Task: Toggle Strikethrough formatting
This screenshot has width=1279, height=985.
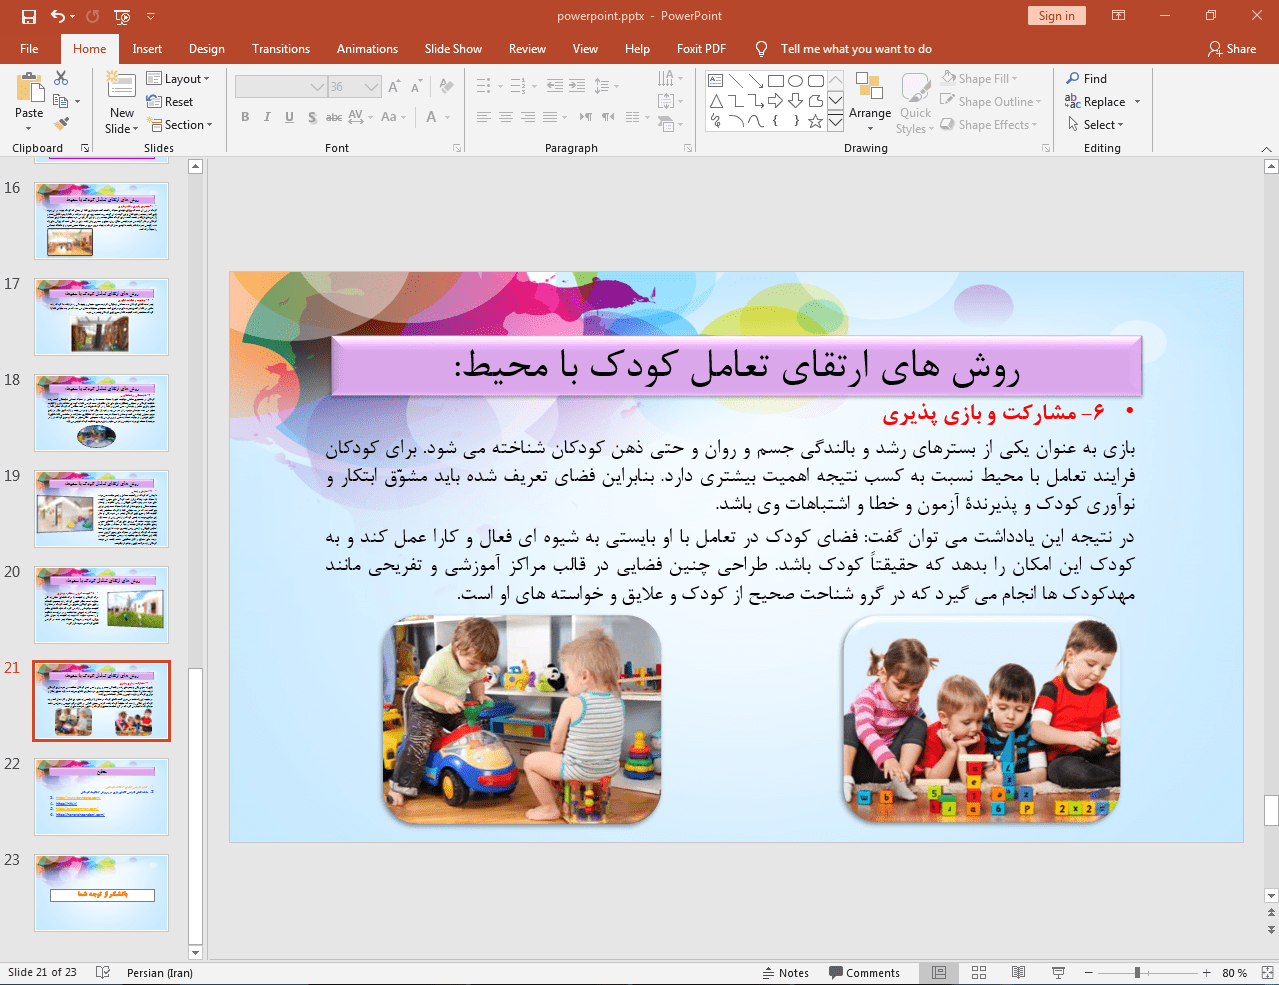Action: (x=334, y=117)
